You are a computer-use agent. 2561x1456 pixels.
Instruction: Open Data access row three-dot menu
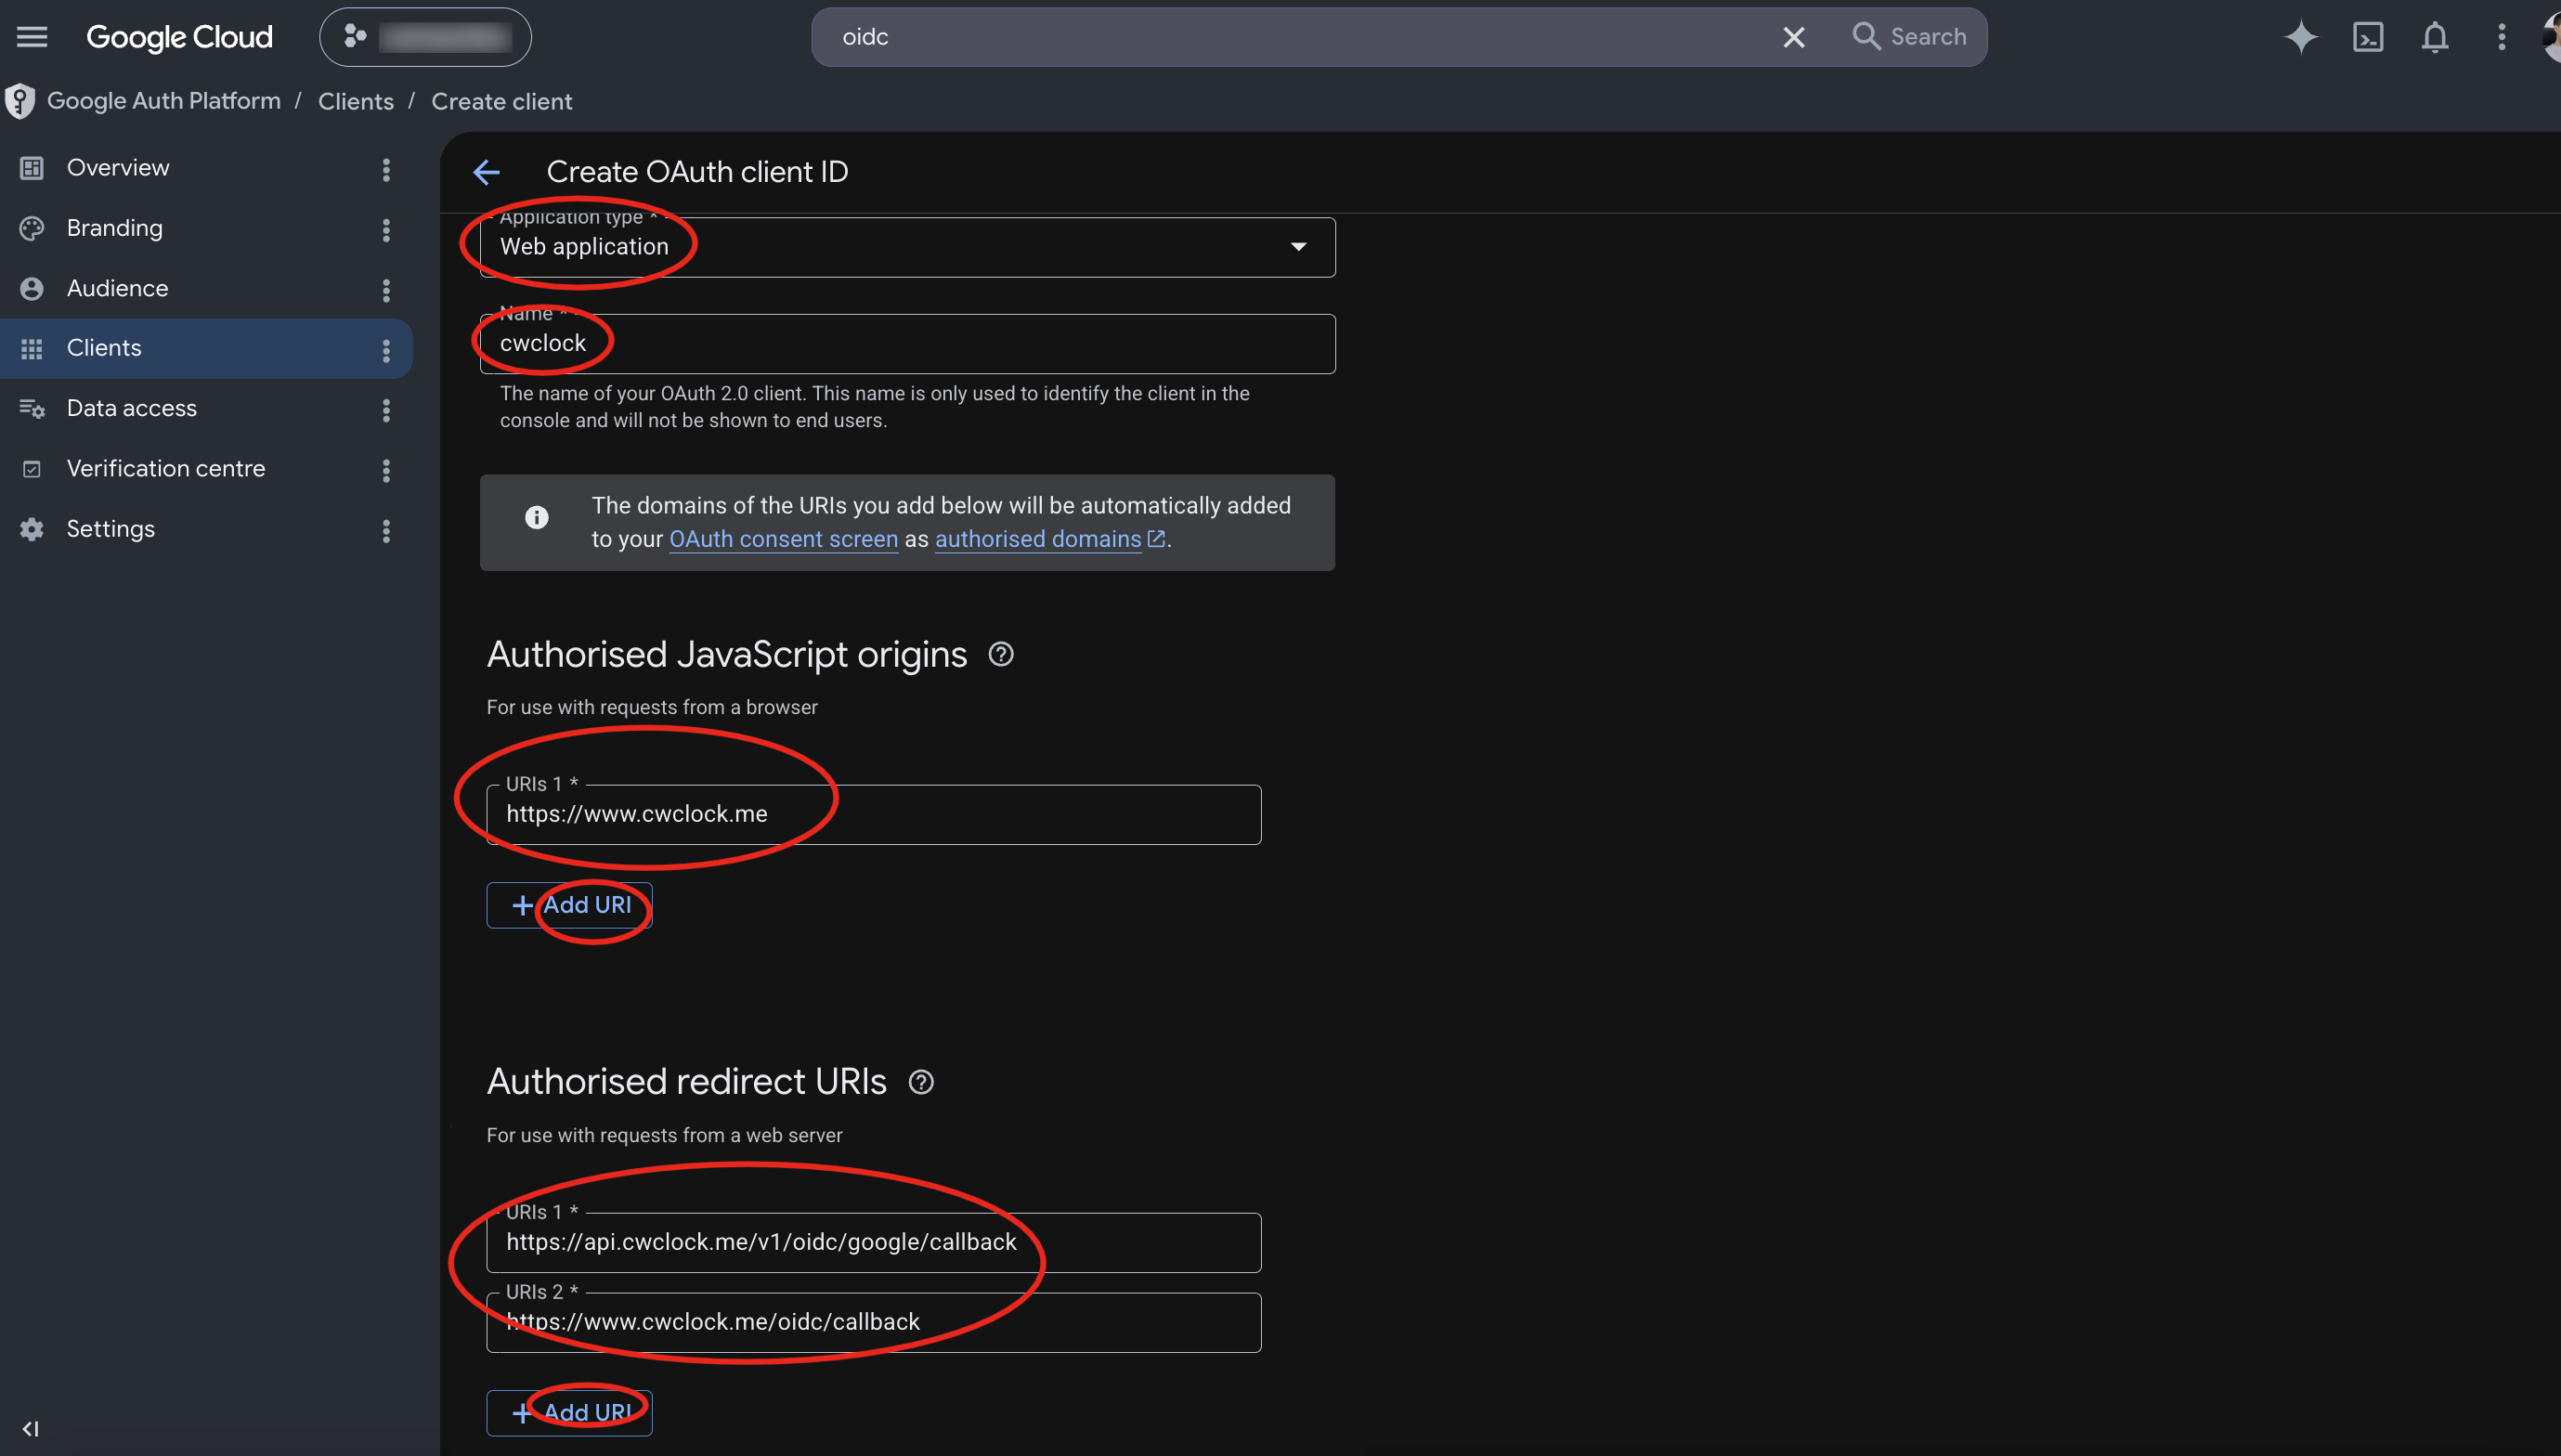[386, 410]
